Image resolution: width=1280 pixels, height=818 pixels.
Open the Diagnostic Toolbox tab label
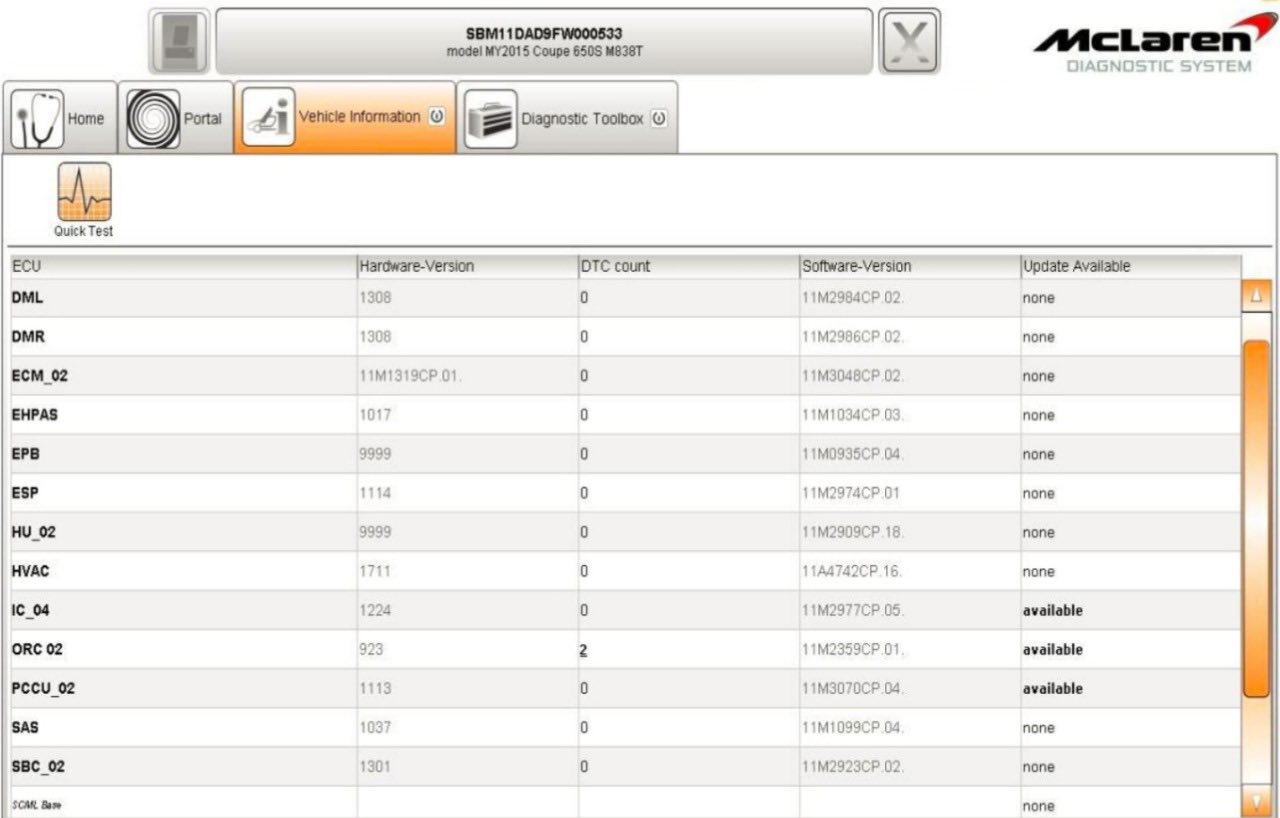583,119
